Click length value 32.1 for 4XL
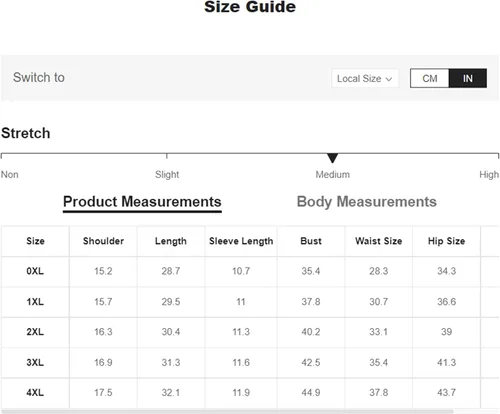 pyautogui.click(x=171, y=392)
